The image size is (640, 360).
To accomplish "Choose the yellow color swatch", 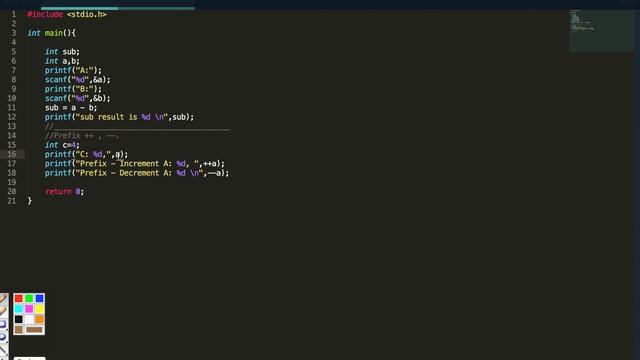I will click(x=40, y=309).
